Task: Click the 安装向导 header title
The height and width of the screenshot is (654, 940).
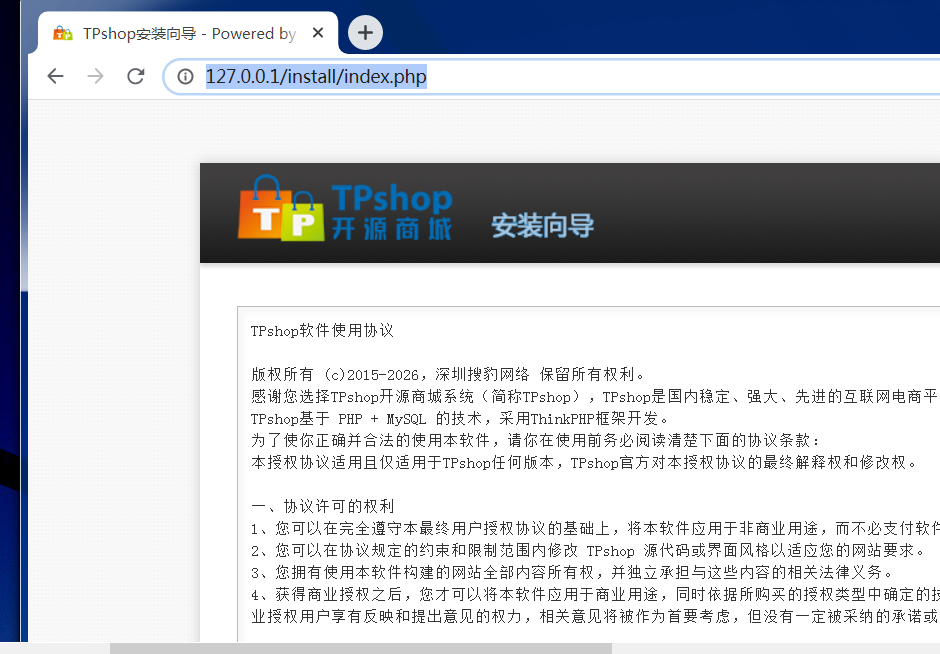Action: pyautogui.click(x=543, y=226)
